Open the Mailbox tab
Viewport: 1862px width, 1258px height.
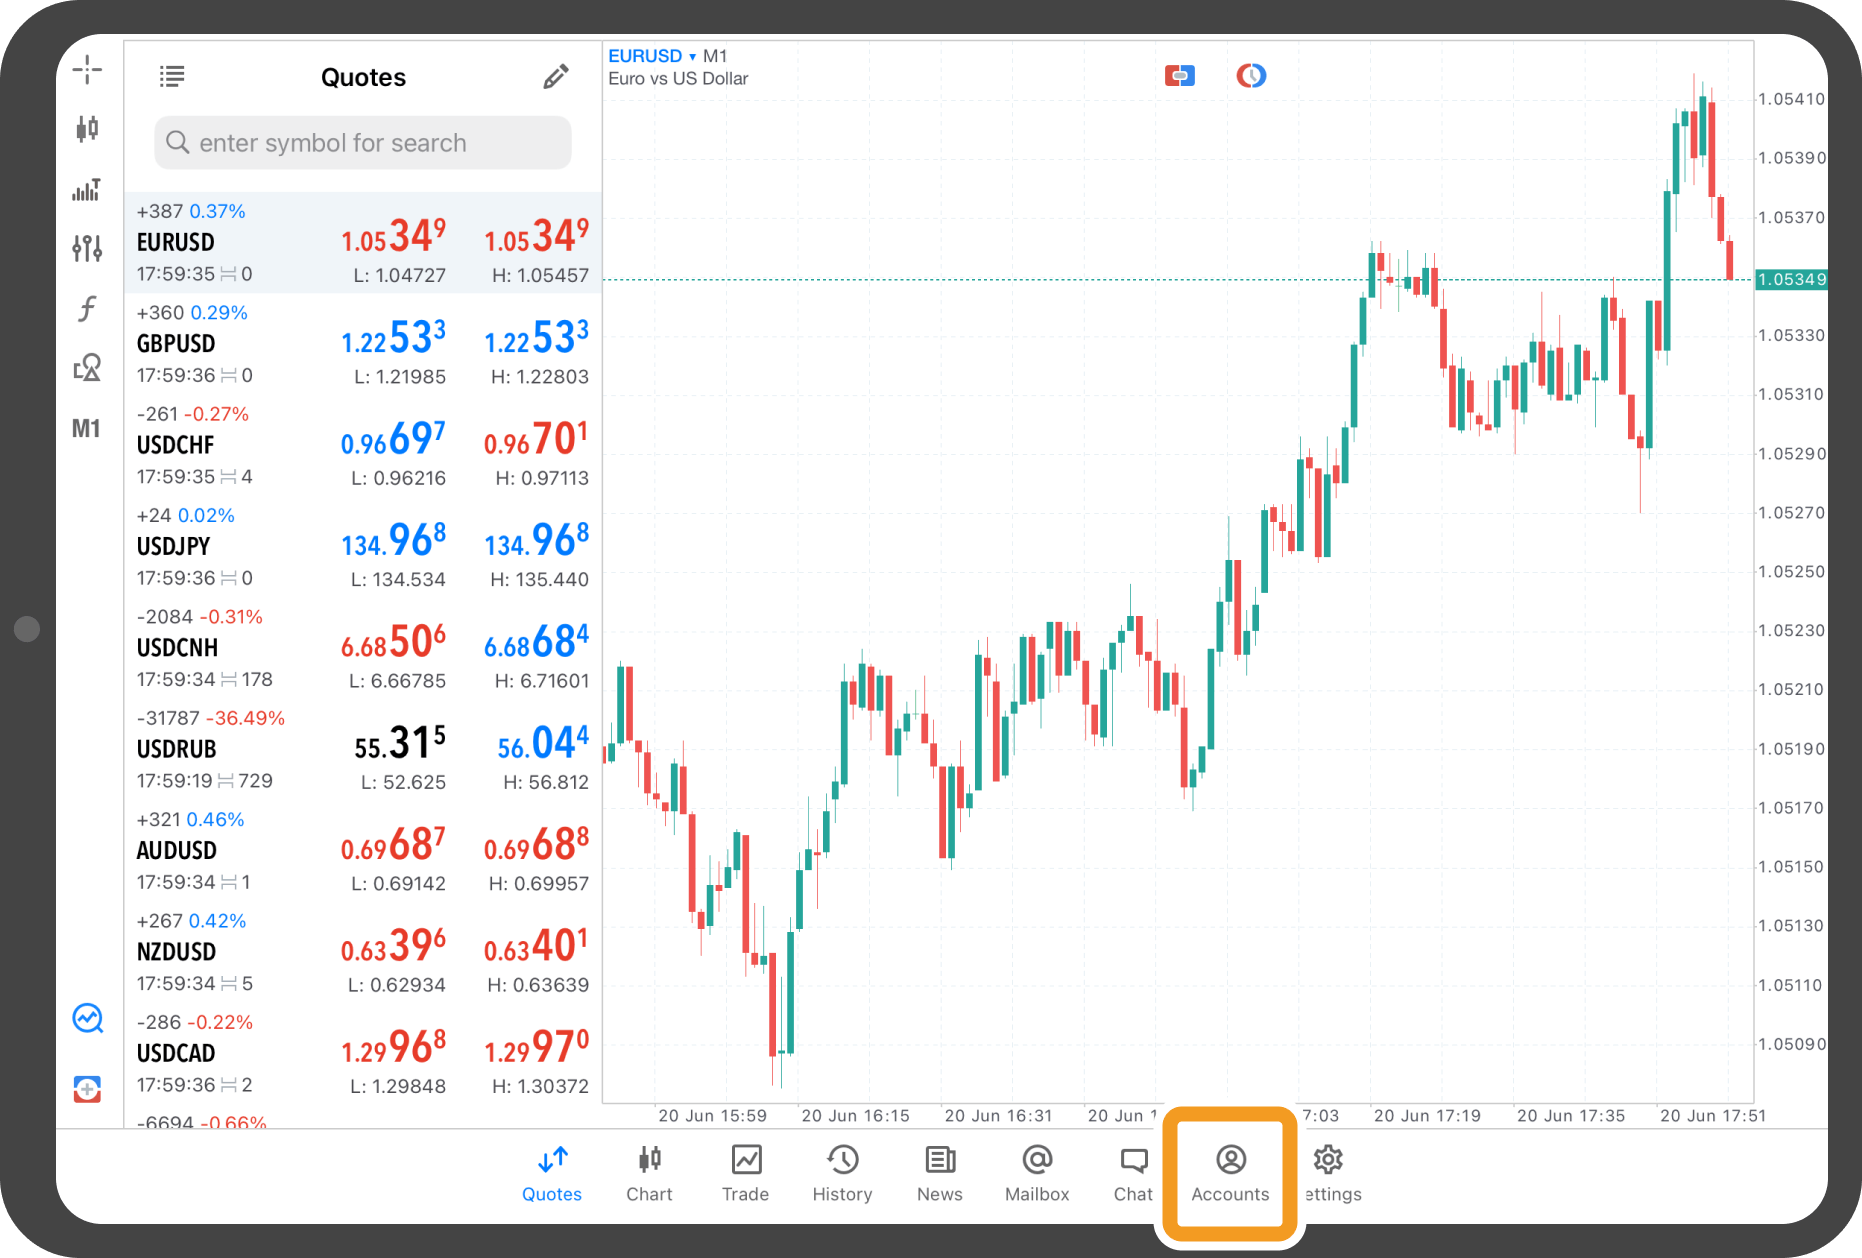tap(1037, 1173)
